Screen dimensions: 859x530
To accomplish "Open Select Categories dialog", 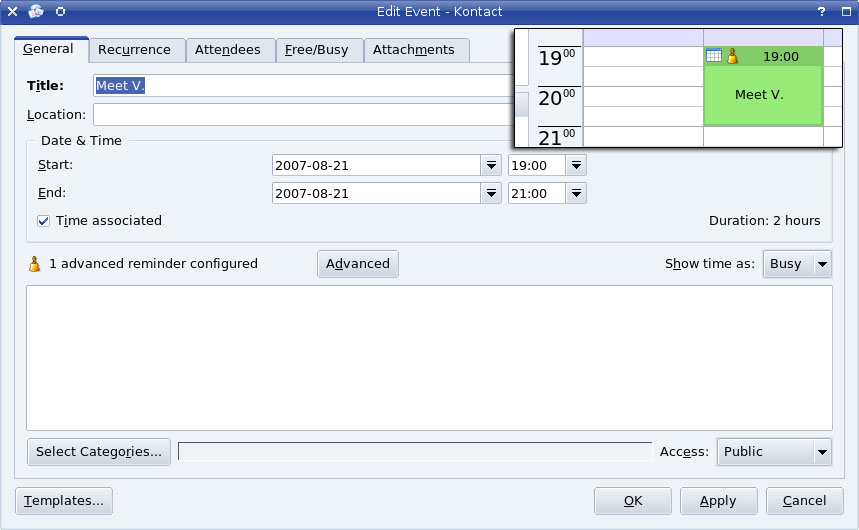I will point(99,452).
